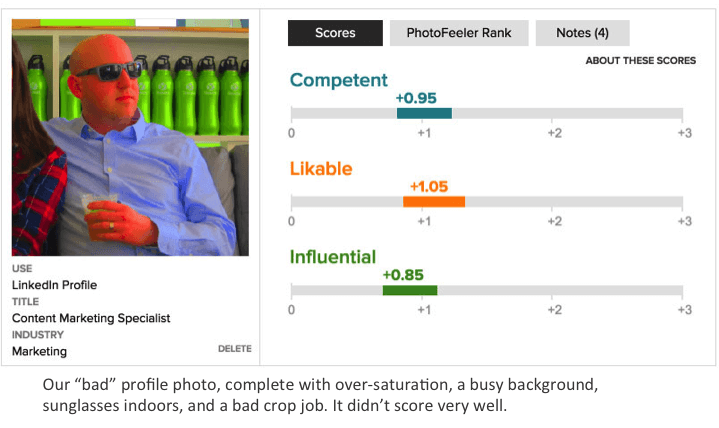Viewport: 719px width, 428px height.
Task: Open the Notes (4) tab
Action: [582, 33]
